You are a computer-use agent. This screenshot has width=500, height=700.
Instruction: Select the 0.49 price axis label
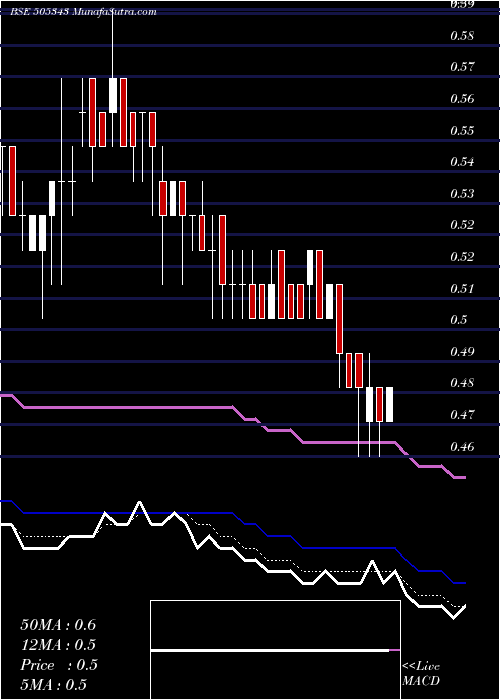[x=462, y=352]
